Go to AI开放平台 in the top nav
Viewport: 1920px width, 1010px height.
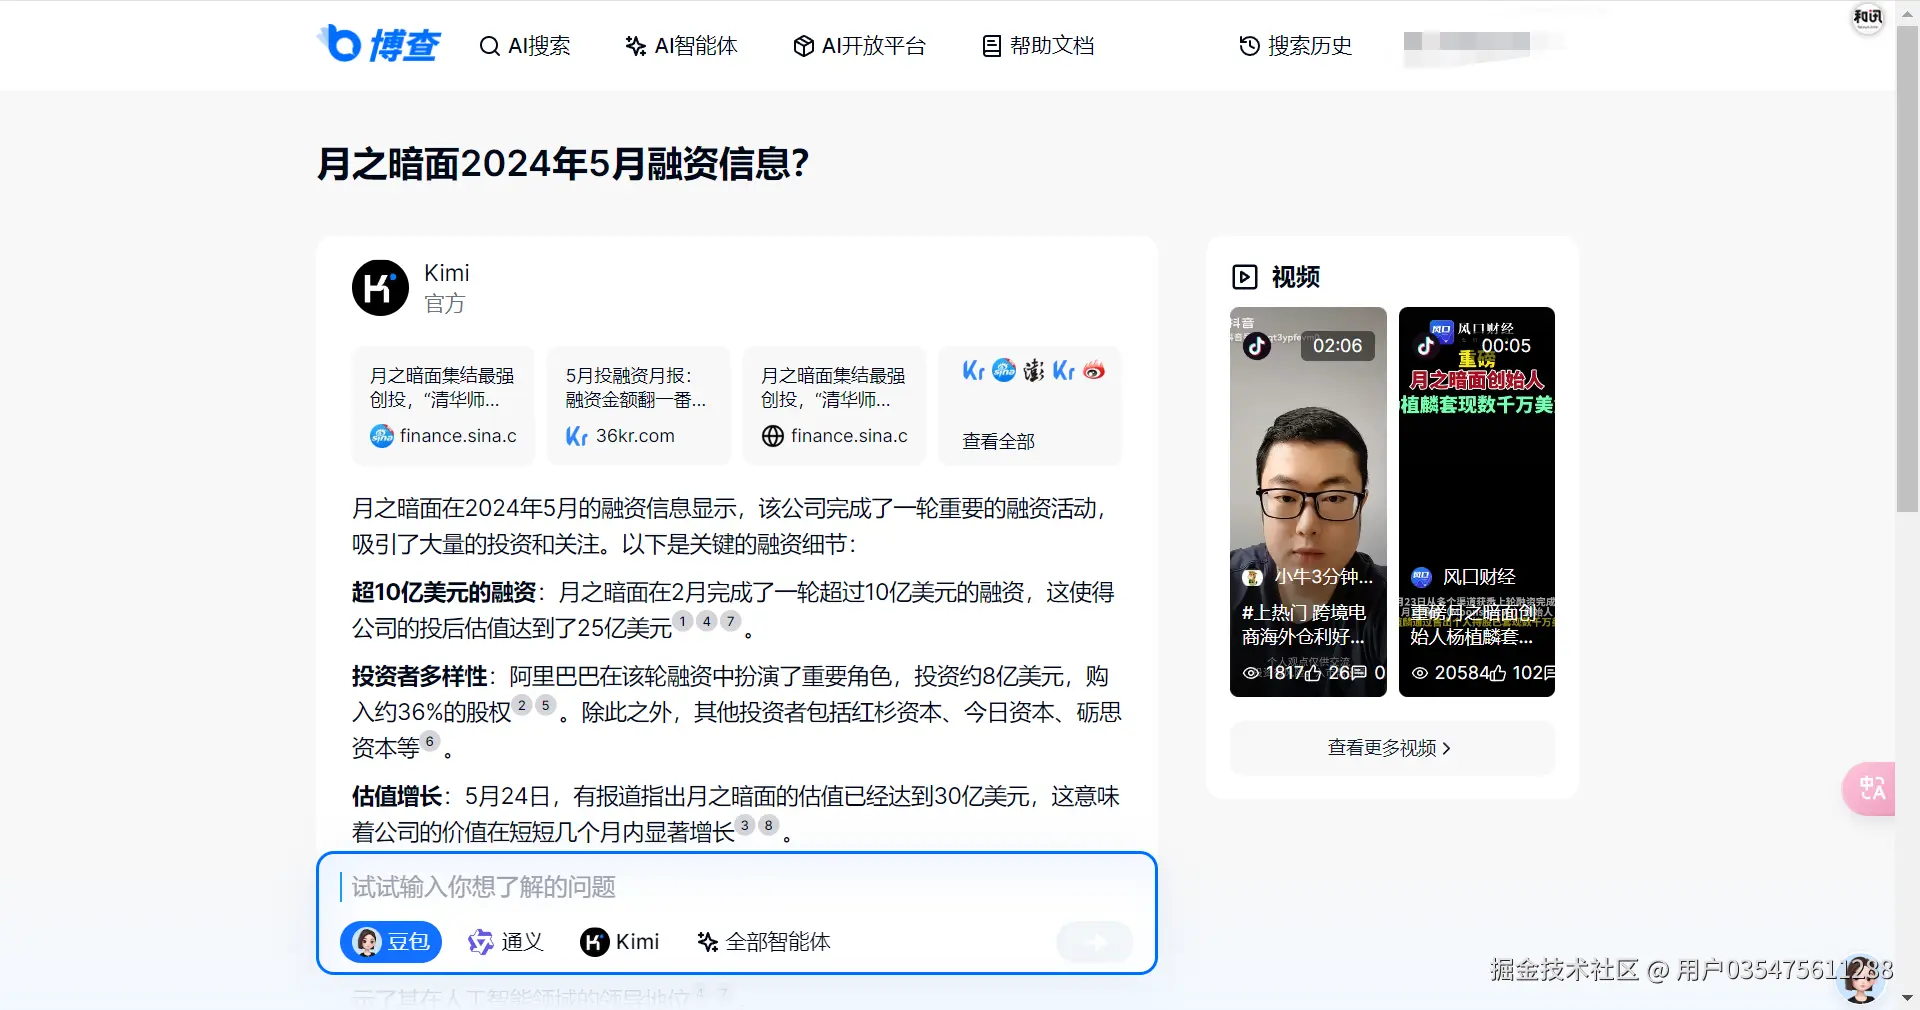point(860,46)
